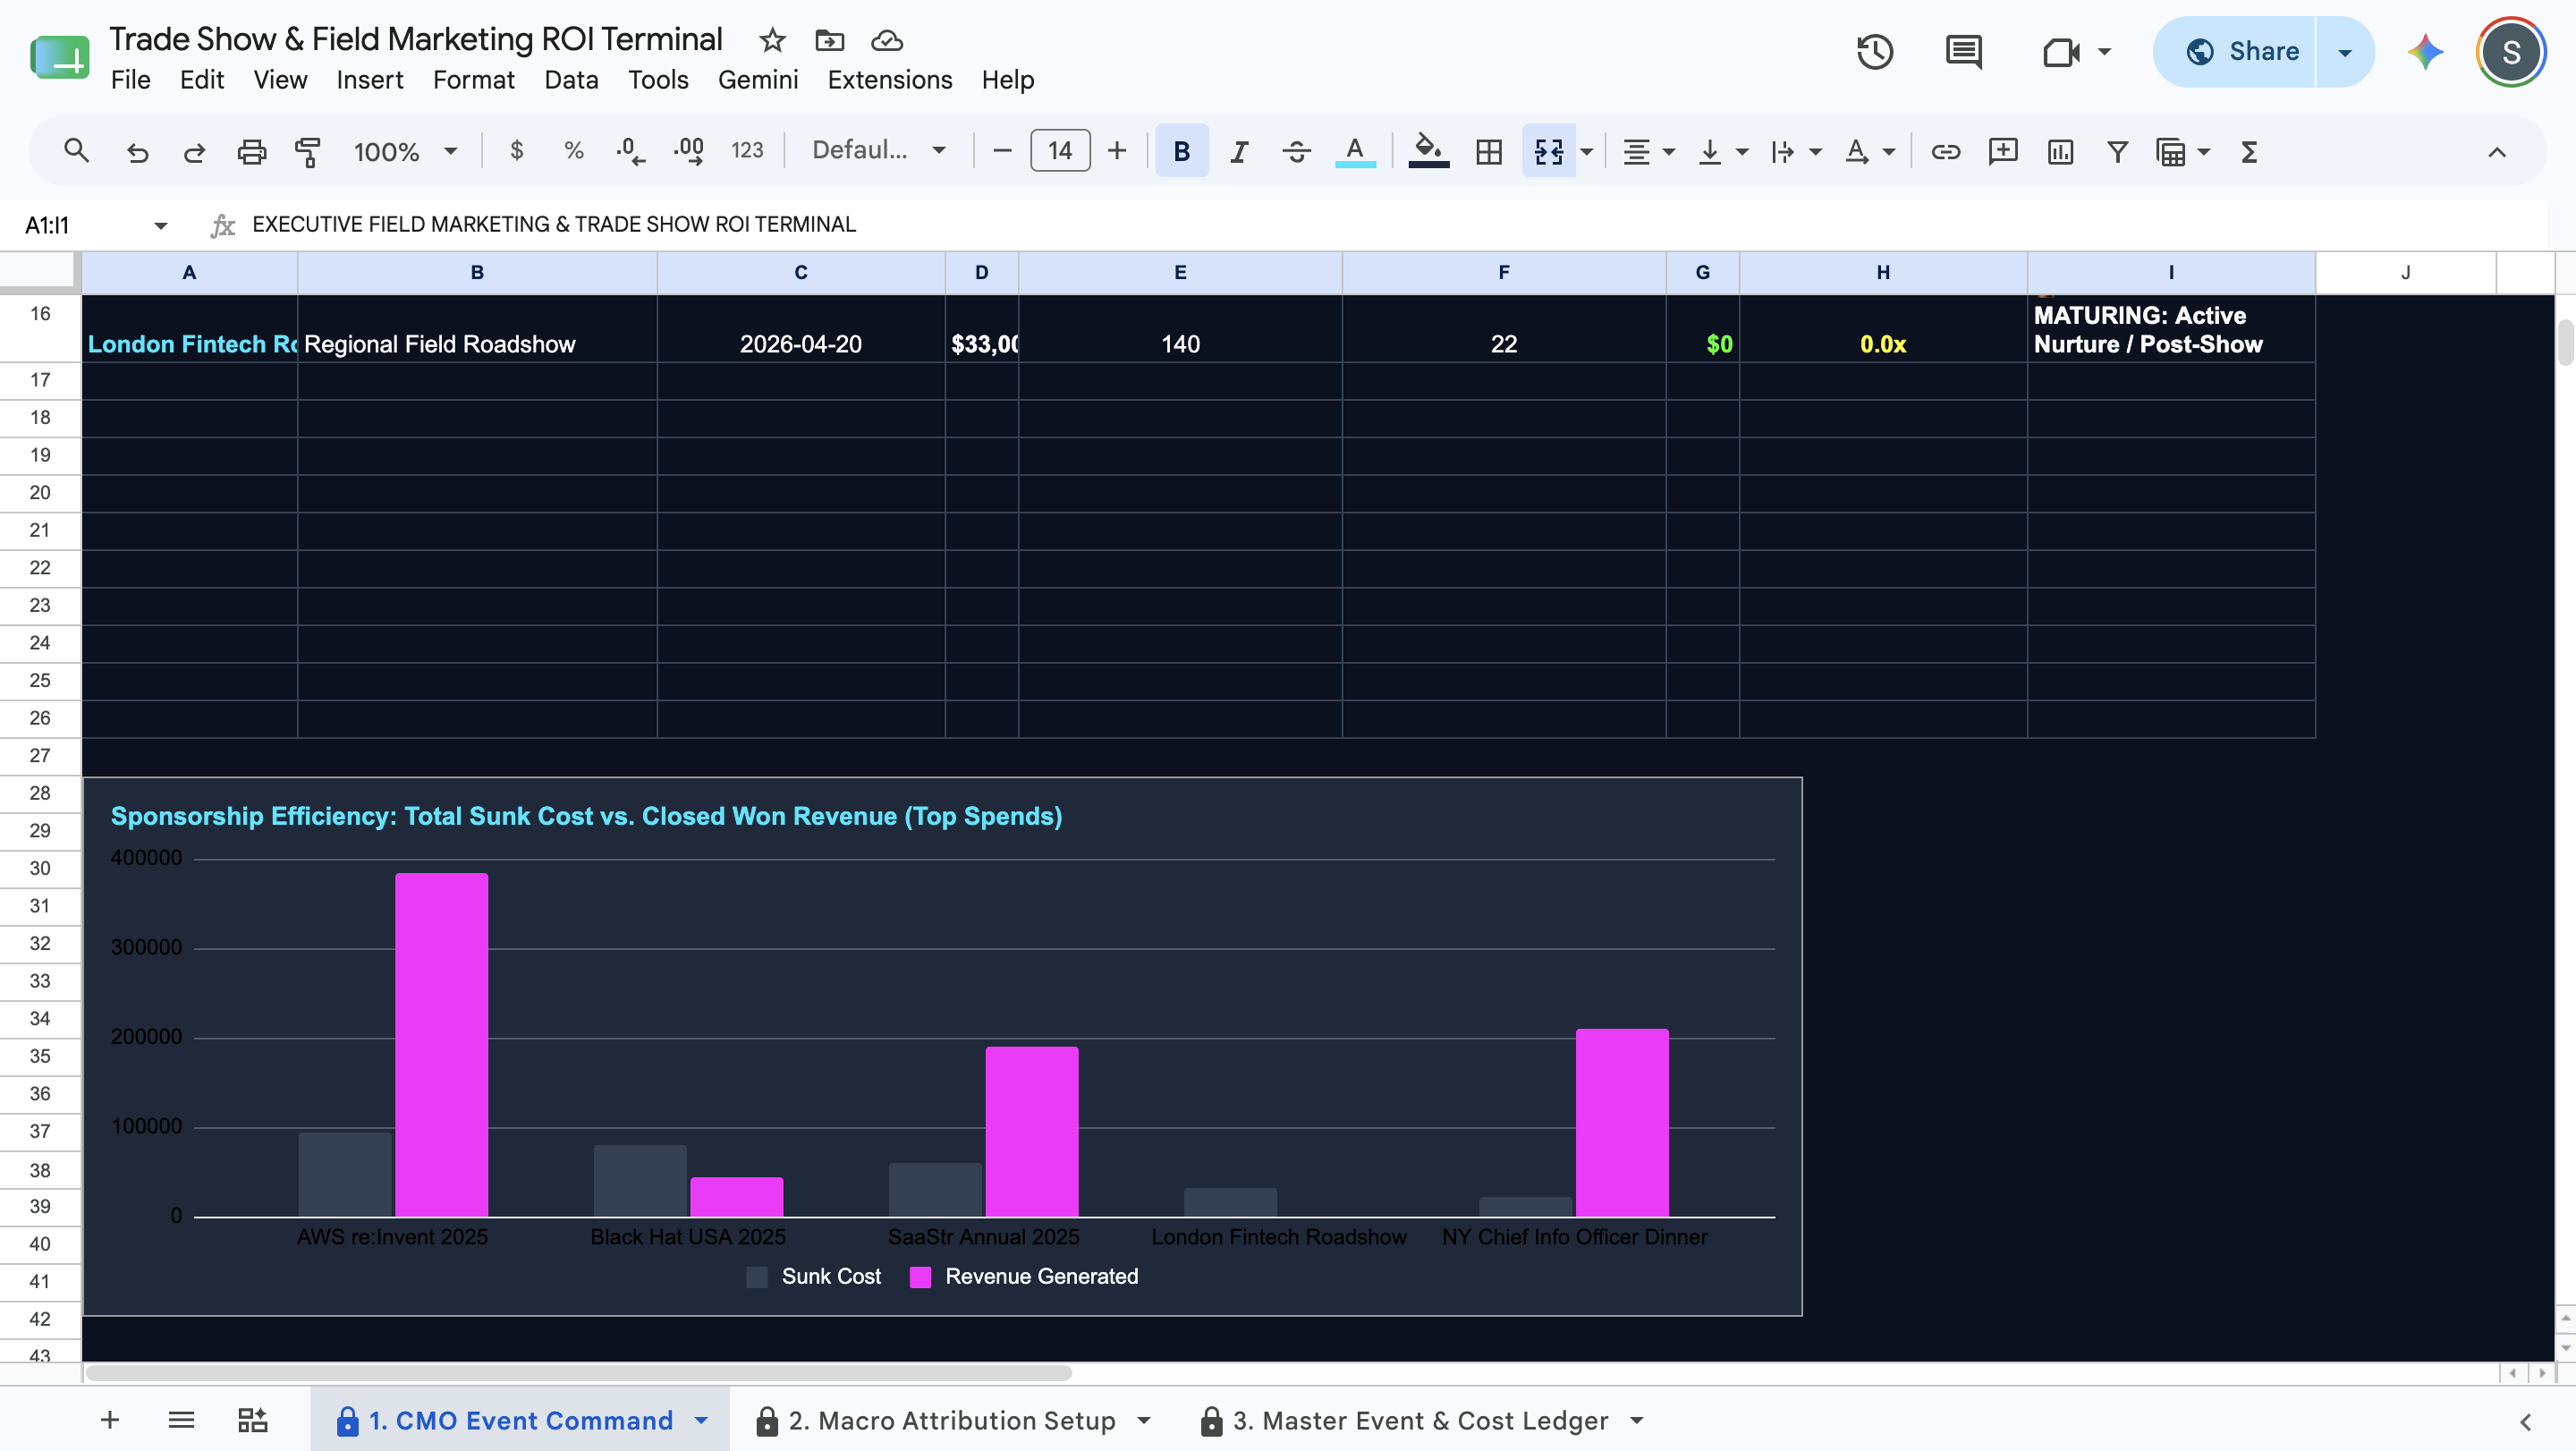Check the cloud save status
Viewport: 2576px width, 1451px height.
point(887,40)
